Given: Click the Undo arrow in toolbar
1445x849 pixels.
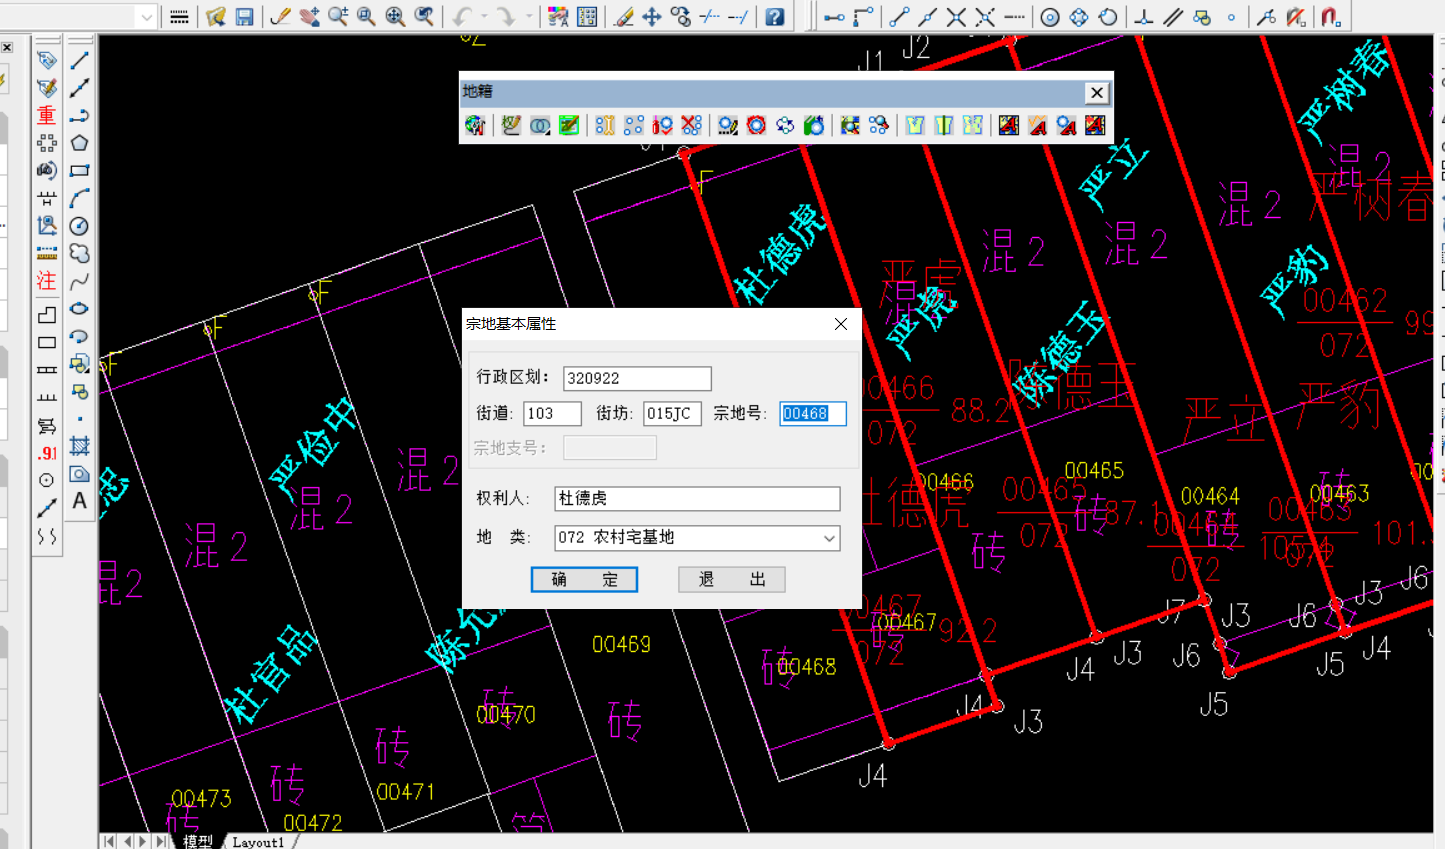Looking at the screenshot, I should coord(462,17).
